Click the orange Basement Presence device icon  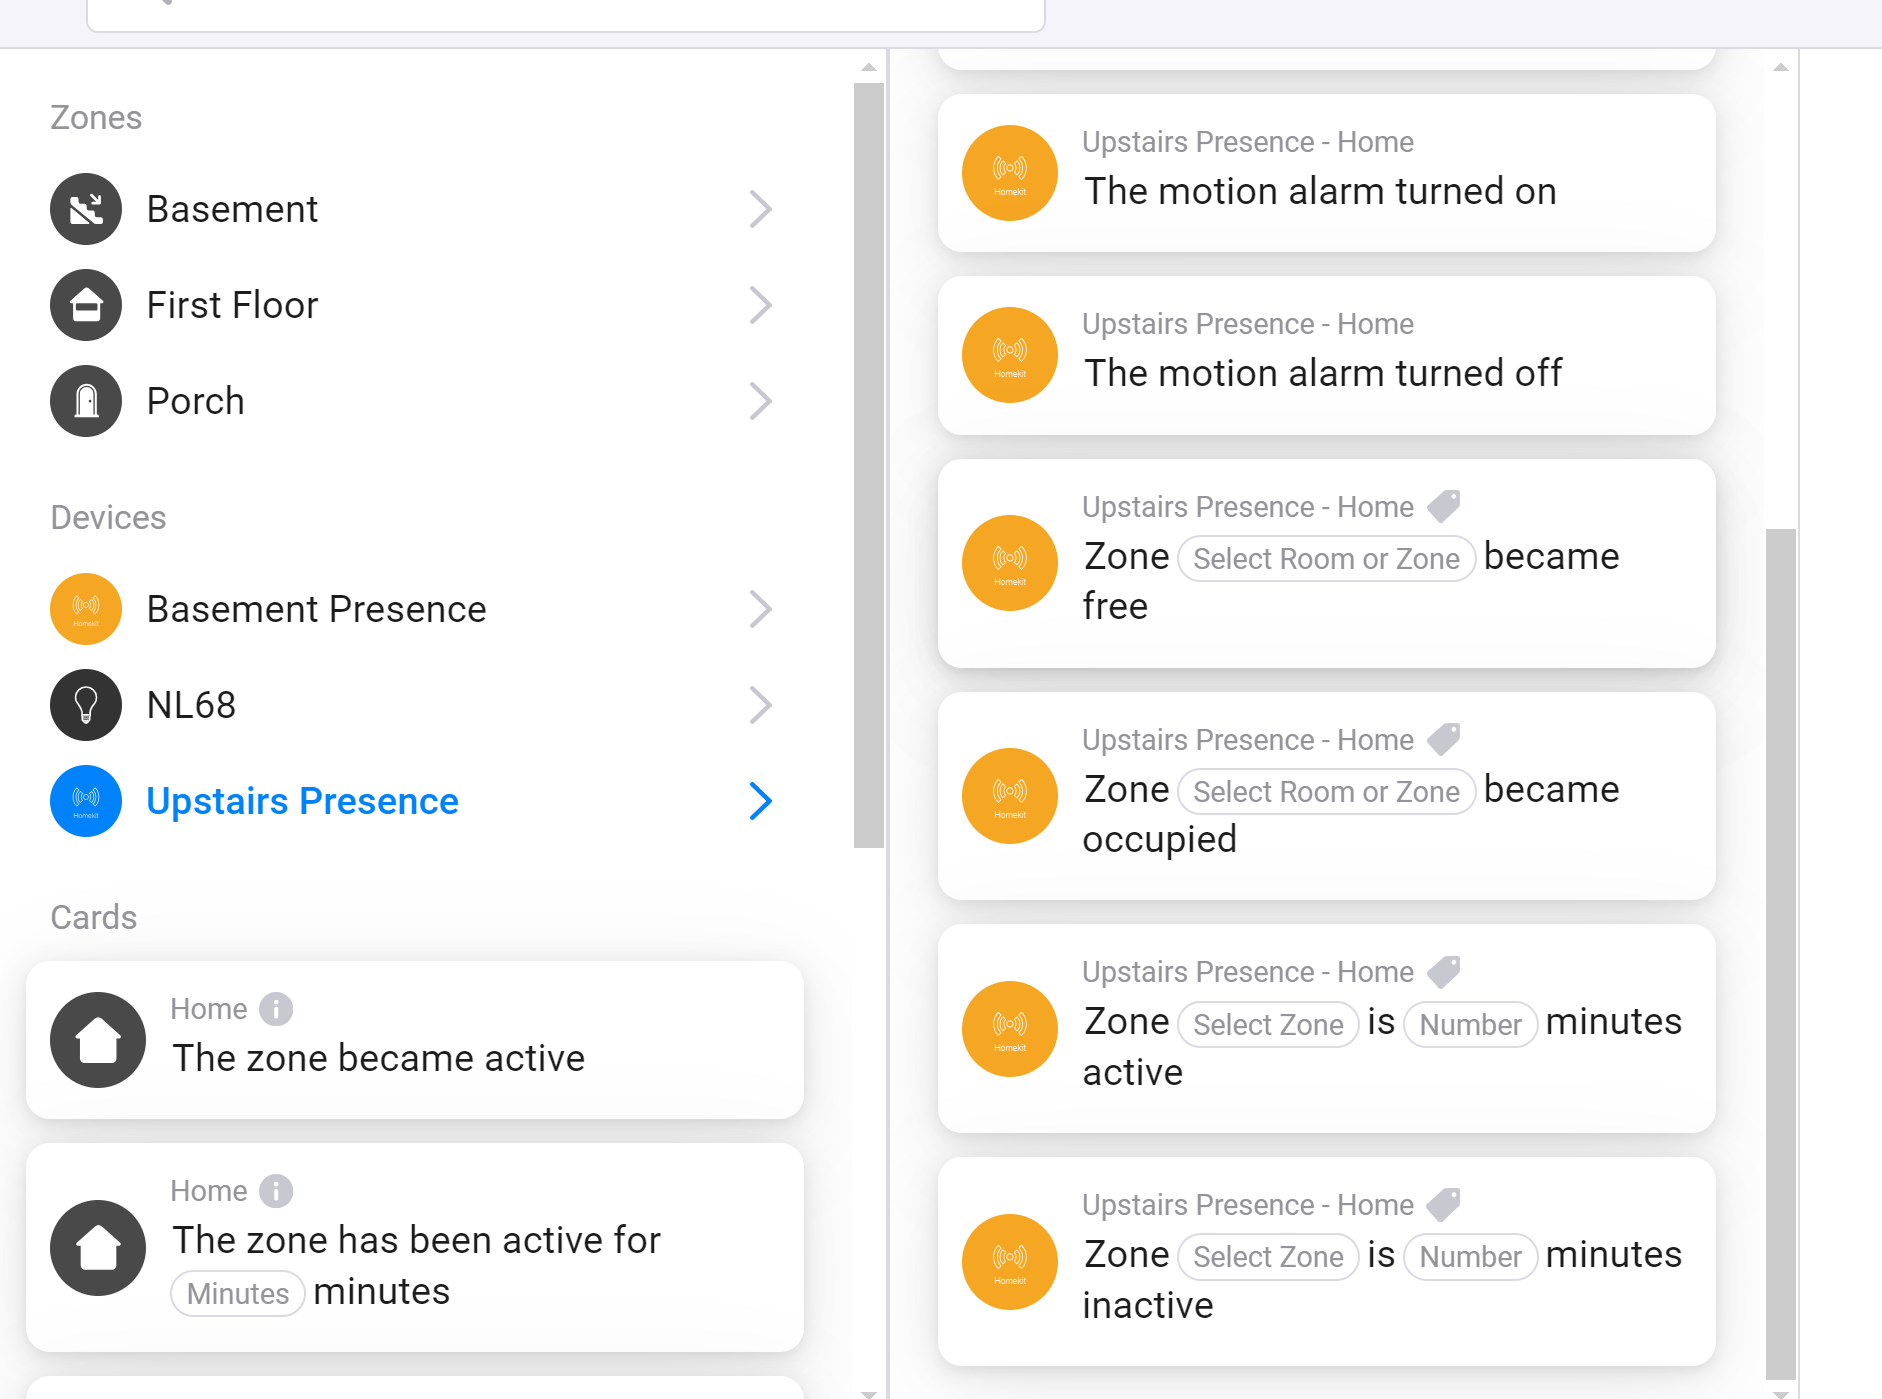pos(86,609)
